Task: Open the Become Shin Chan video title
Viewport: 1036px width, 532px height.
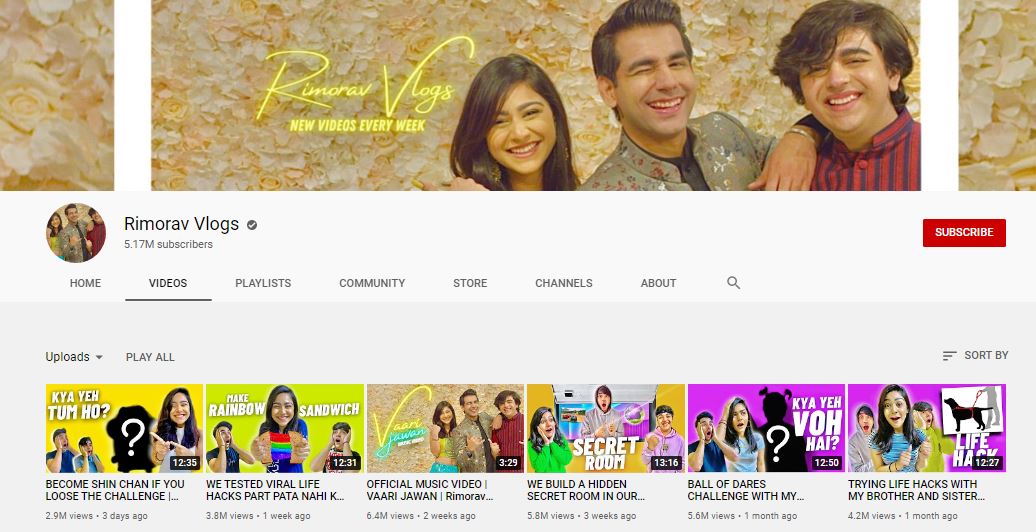Action: pos(115,490)
